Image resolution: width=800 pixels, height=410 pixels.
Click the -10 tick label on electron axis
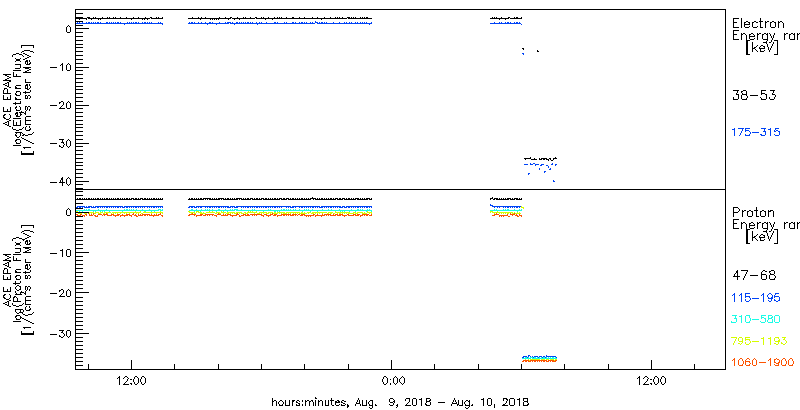(x=61, y=67)
